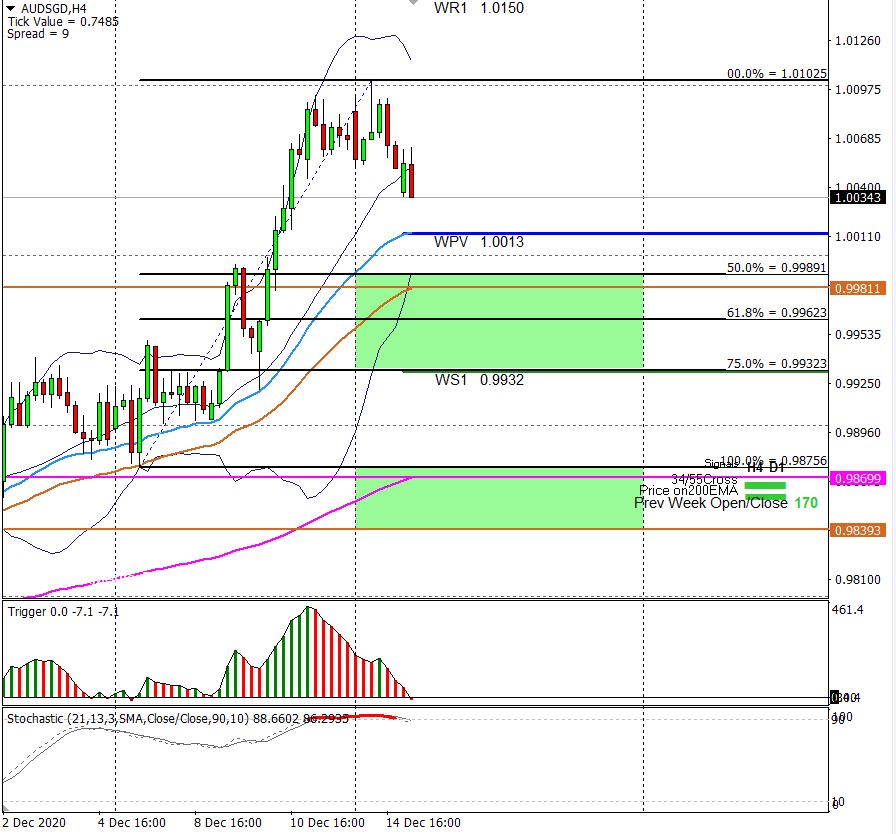The image size is (896, 834).
Task: Click the grey diamond marker at top
Action: 414,3
